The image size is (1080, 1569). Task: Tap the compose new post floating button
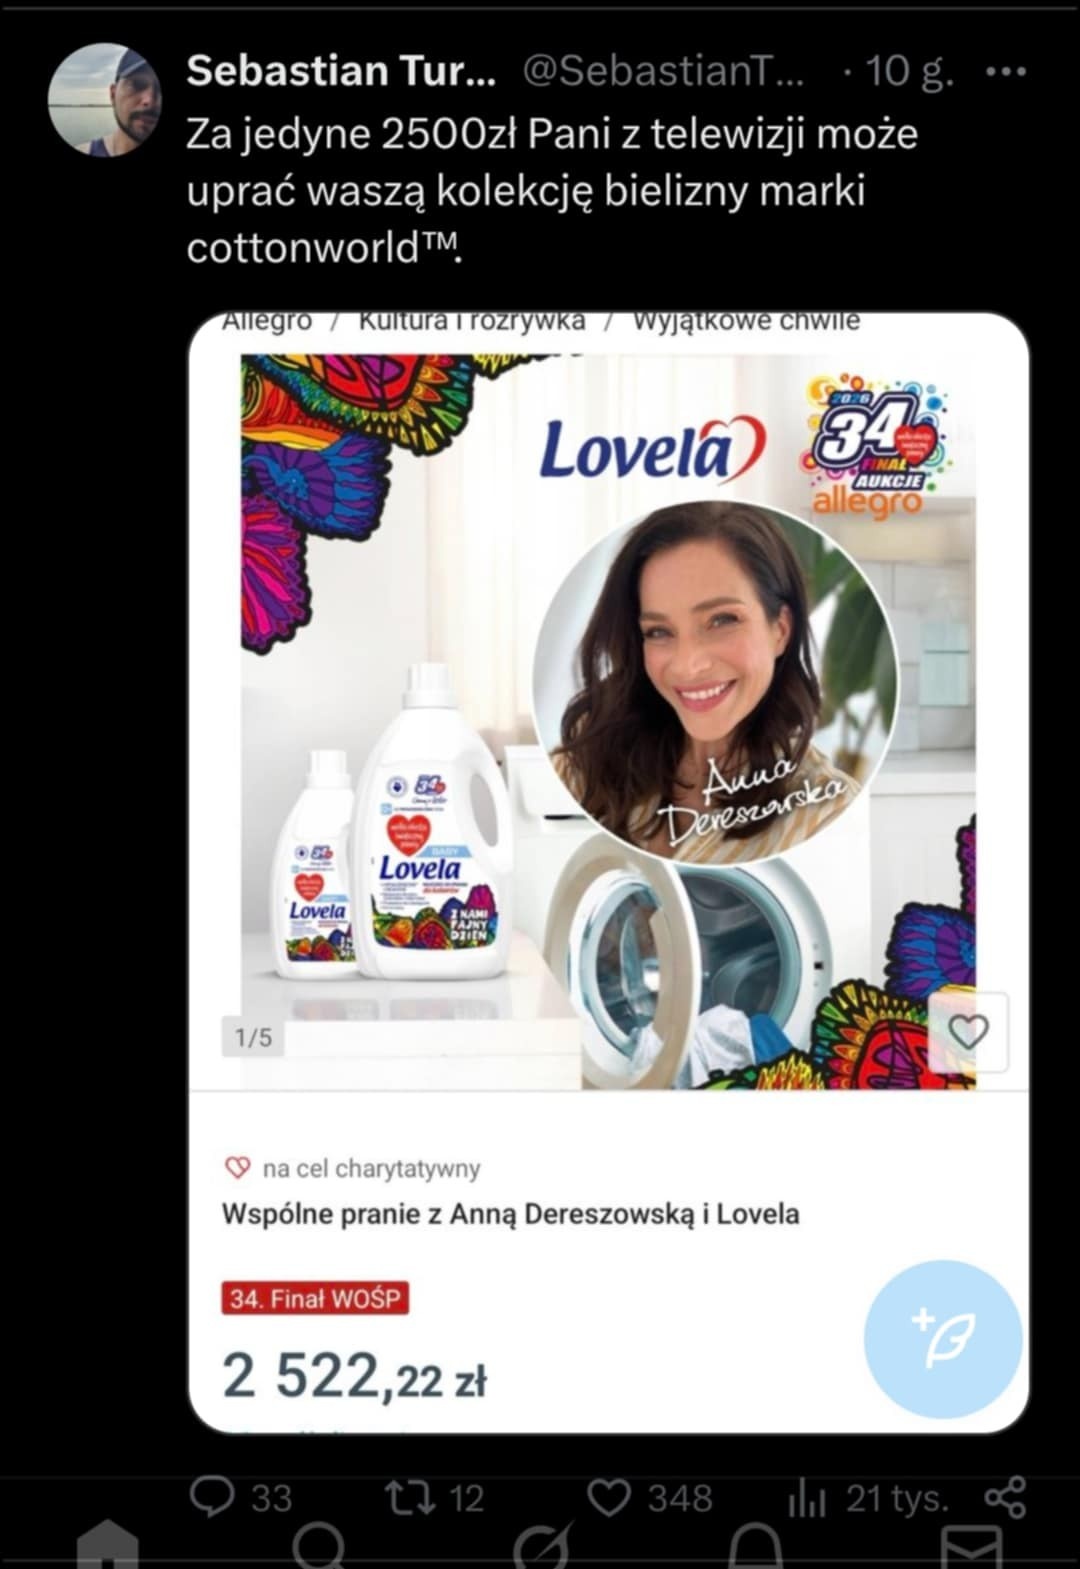(x=943, y=1339)
